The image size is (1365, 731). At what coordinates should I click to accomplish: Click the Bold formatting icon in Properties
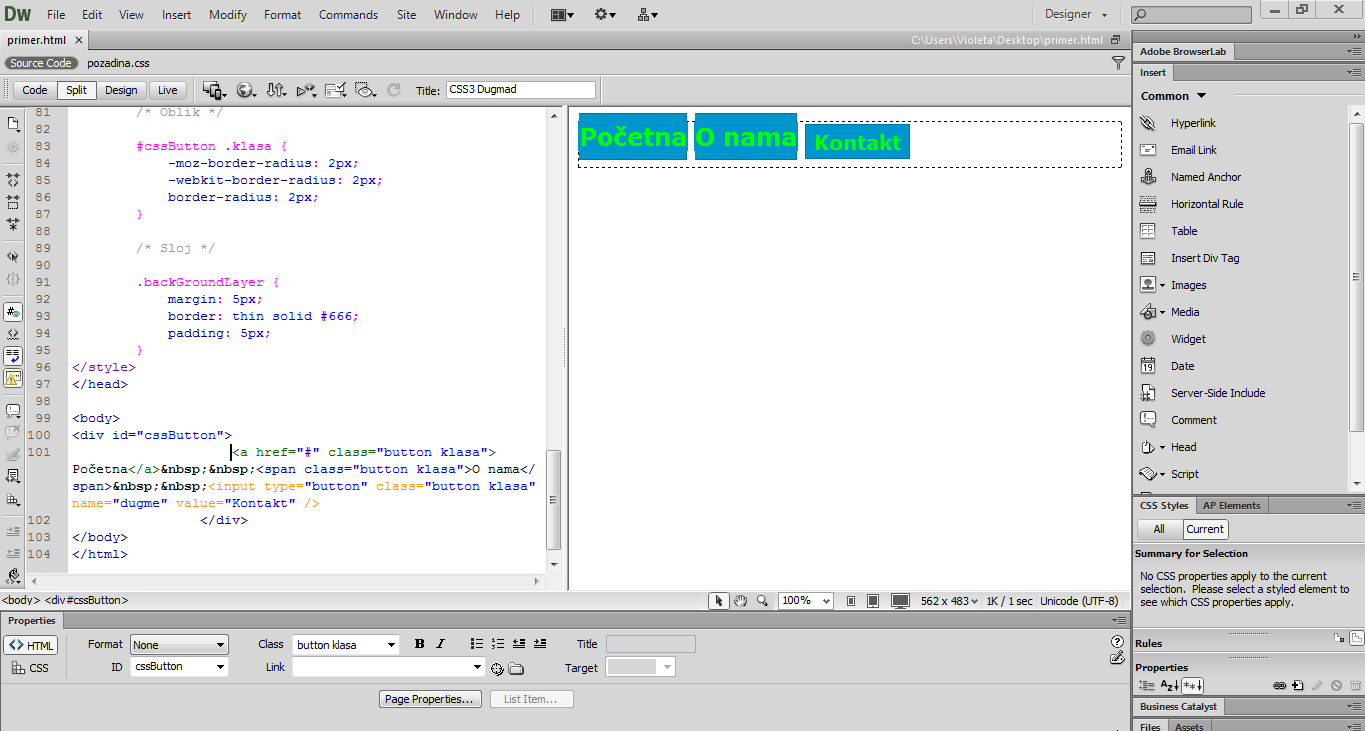(419, 644)
